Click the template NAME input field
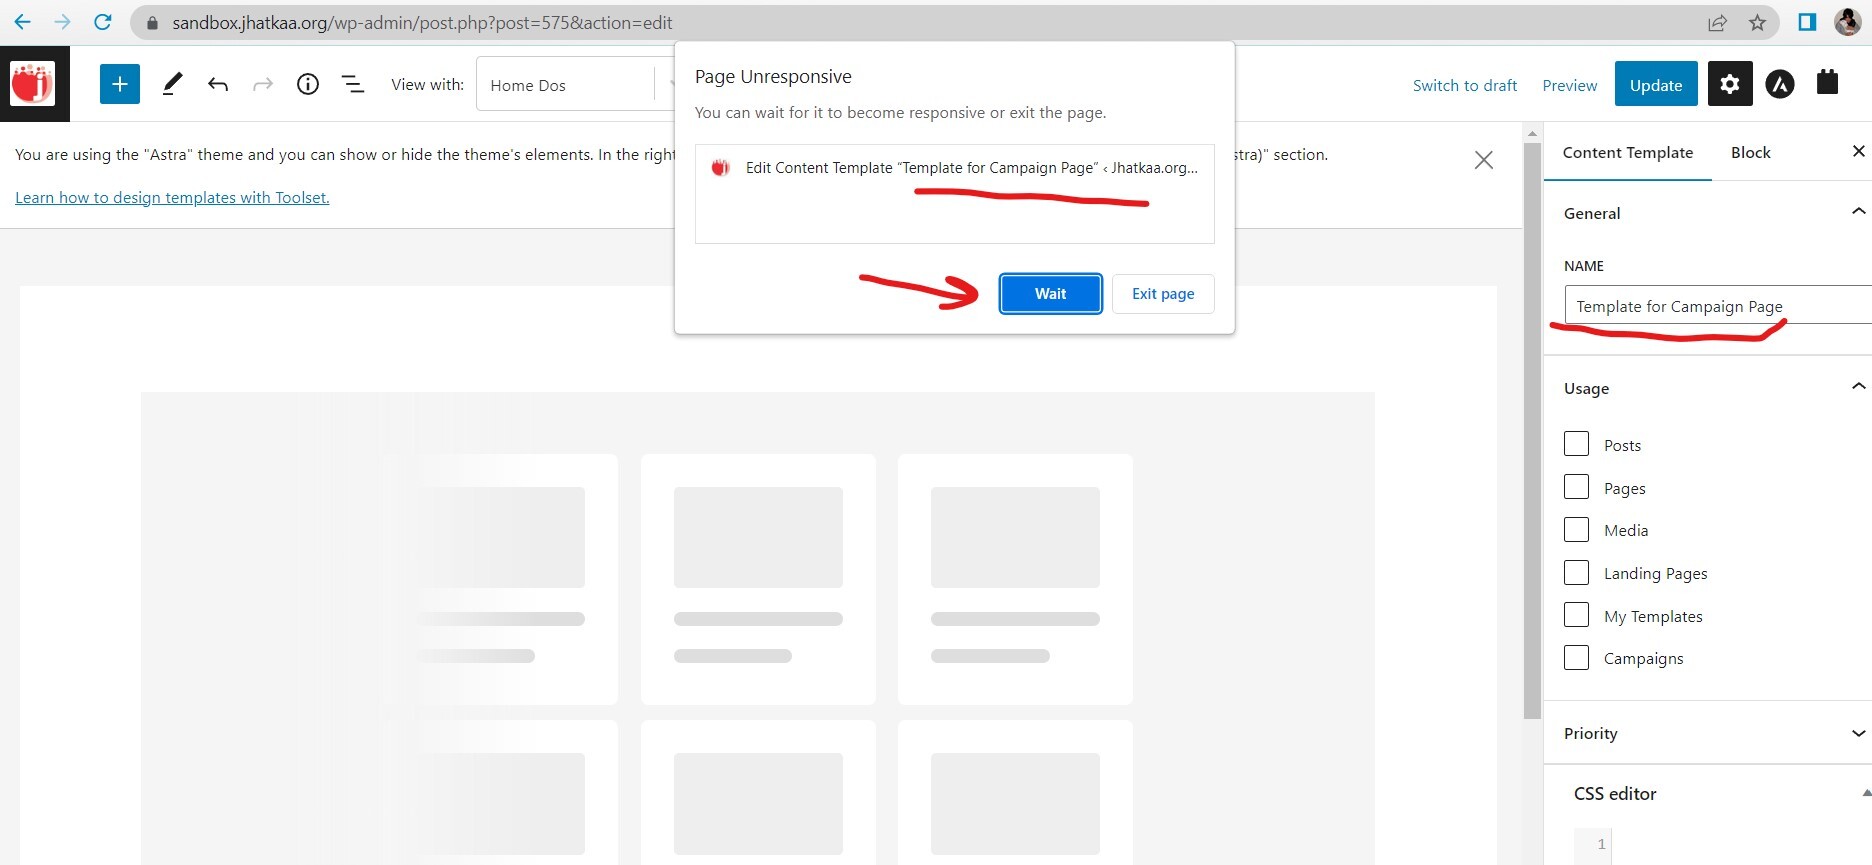 tap(1715, 306)
